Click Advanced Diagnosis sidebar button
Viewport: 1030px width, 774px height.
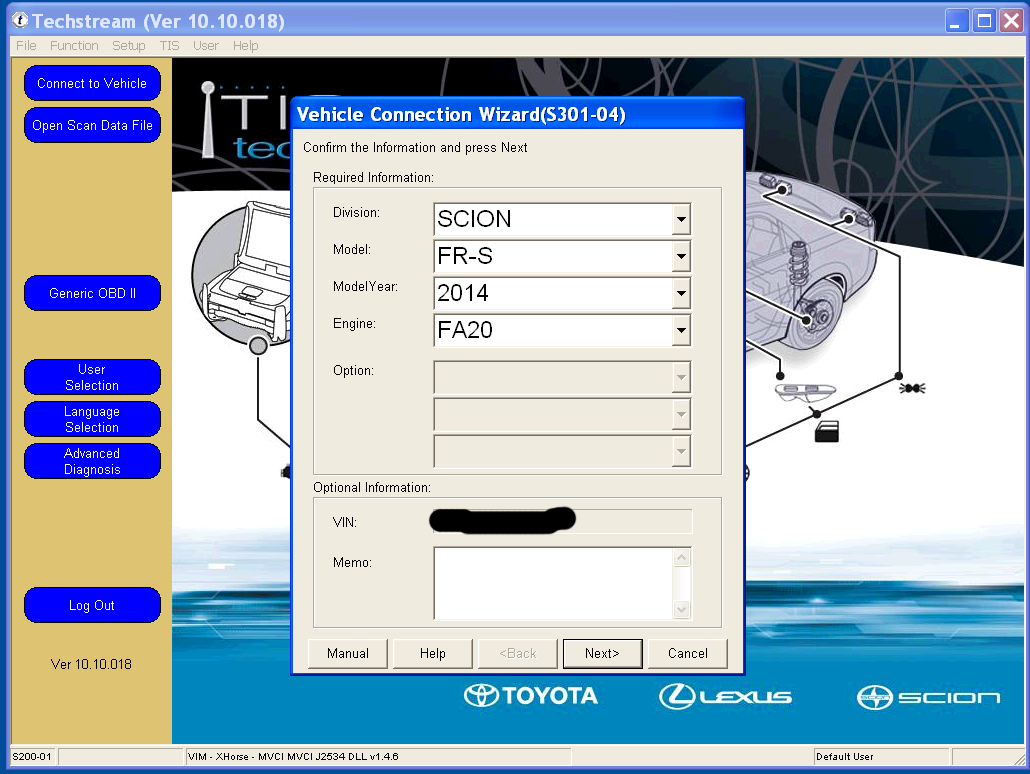(92, 461)
